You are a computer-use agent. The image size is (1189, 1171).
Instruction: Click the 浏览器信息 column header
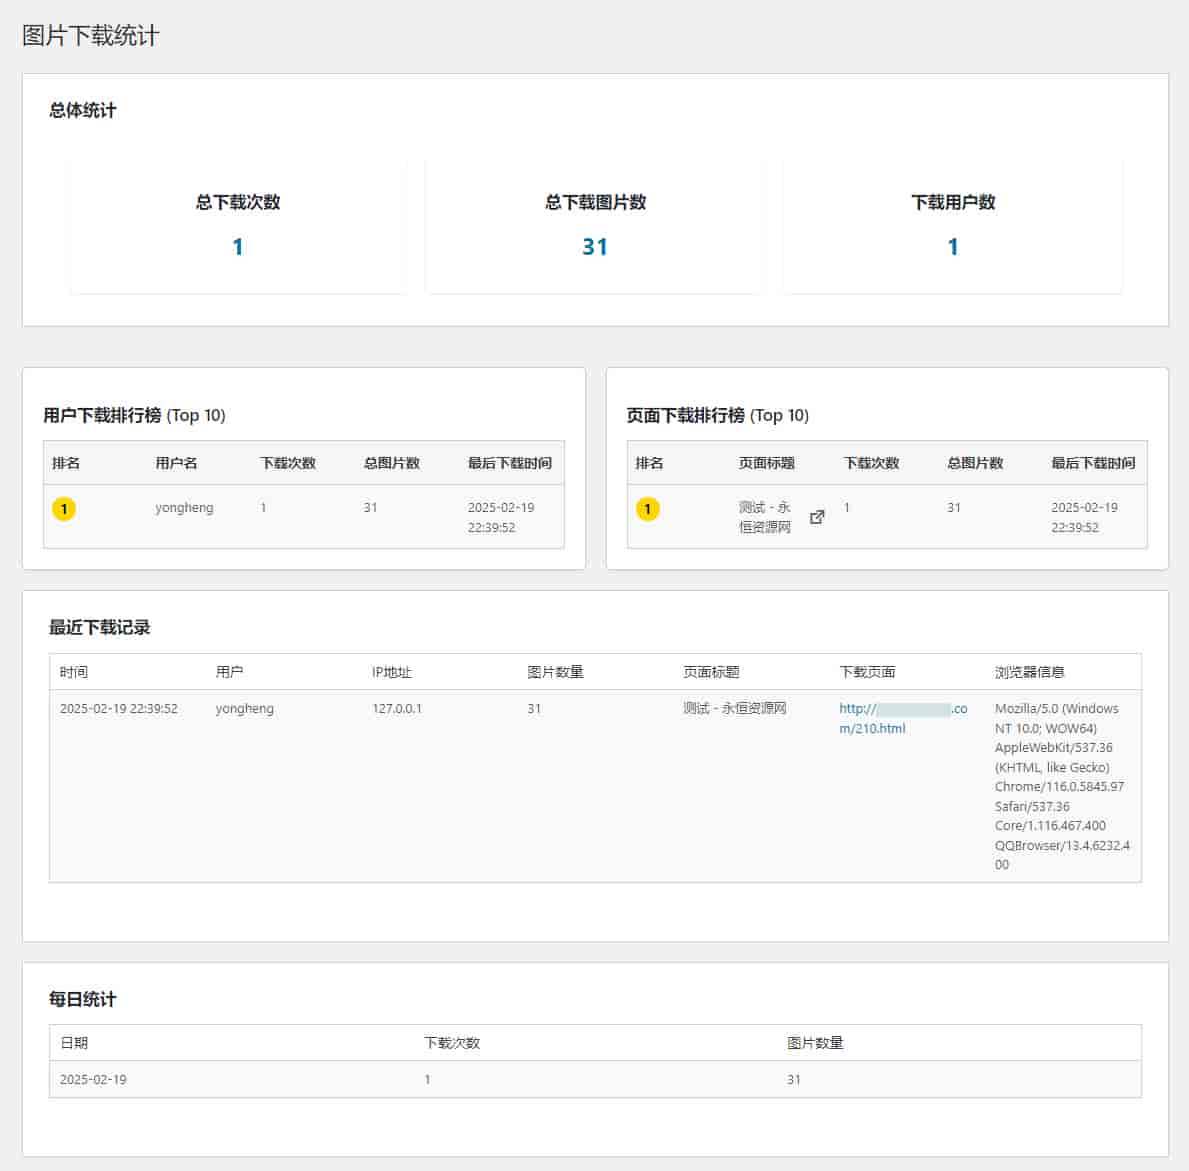1029,672
